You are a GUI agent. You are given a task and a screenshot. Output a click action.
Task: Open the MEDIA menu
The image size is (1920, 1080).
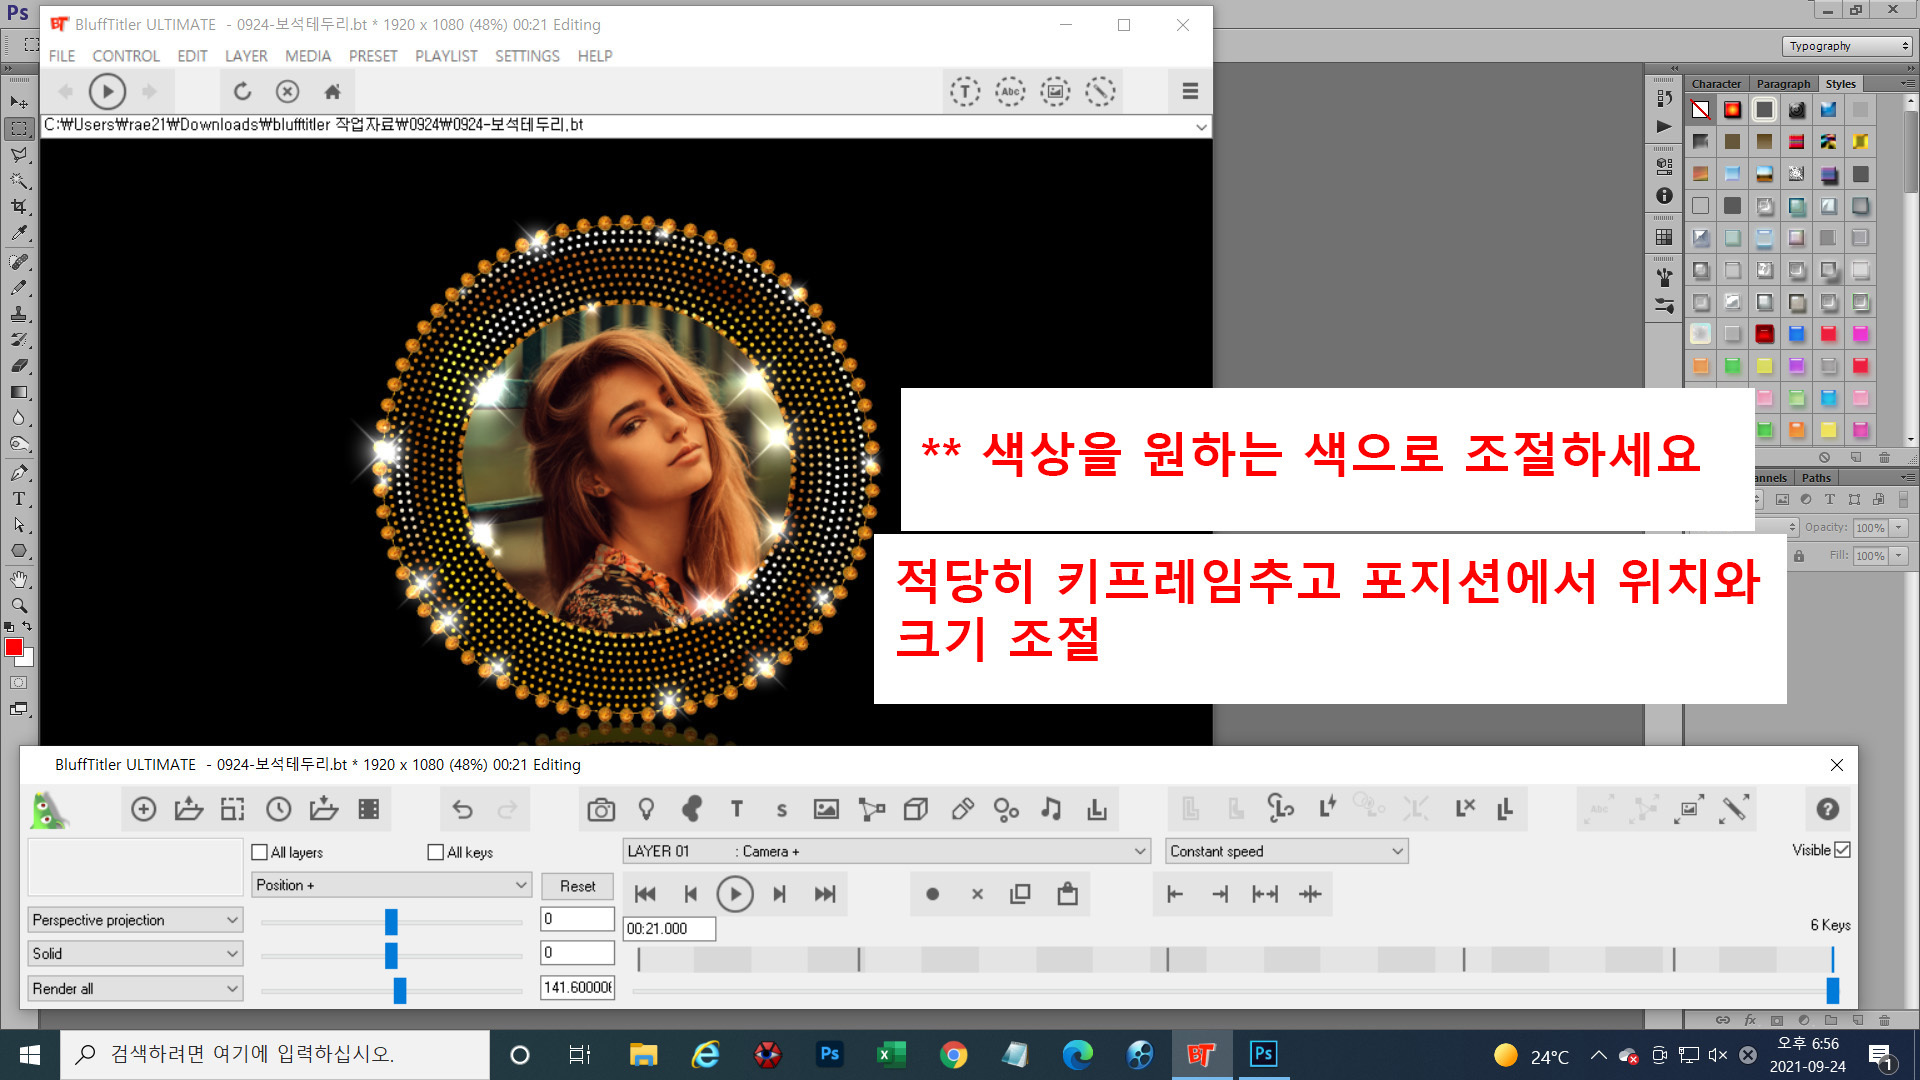click(x=307, y=56)
